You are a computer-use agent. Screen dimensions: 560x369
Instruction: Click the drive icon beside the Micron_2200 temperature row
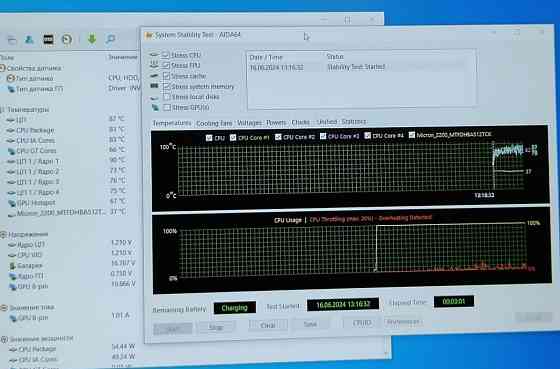[x=11, y=214]
